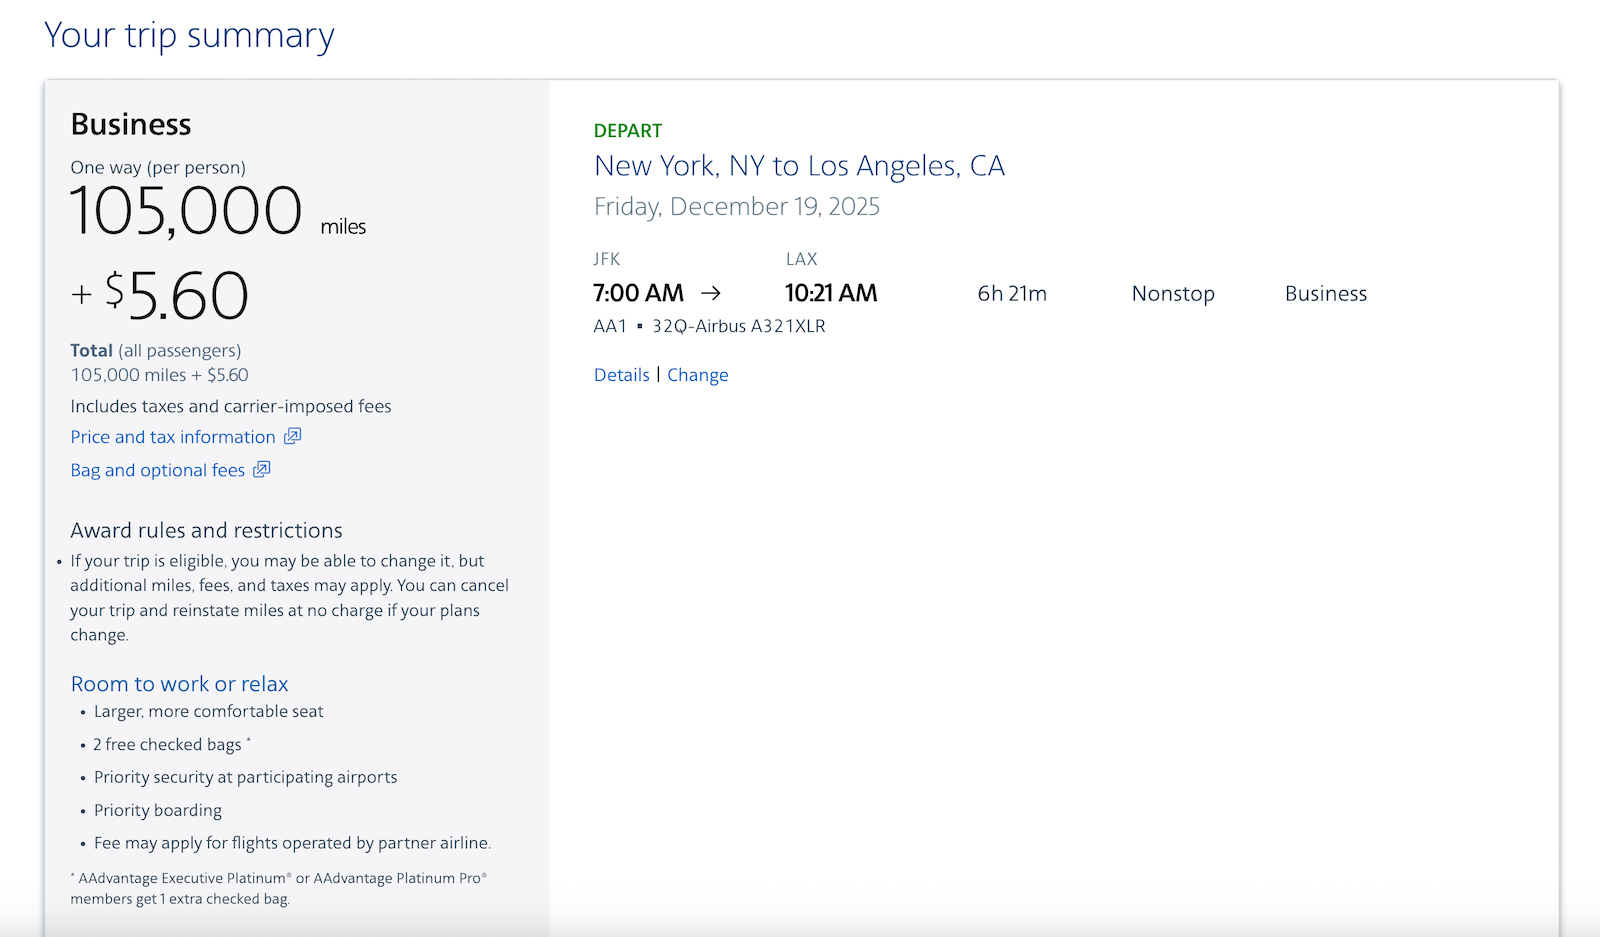This screenshot has width=1600, height=937.
Task: Click external-link icon beside Price and tax information
Action: pyautogui.click(x=292, y=436)
